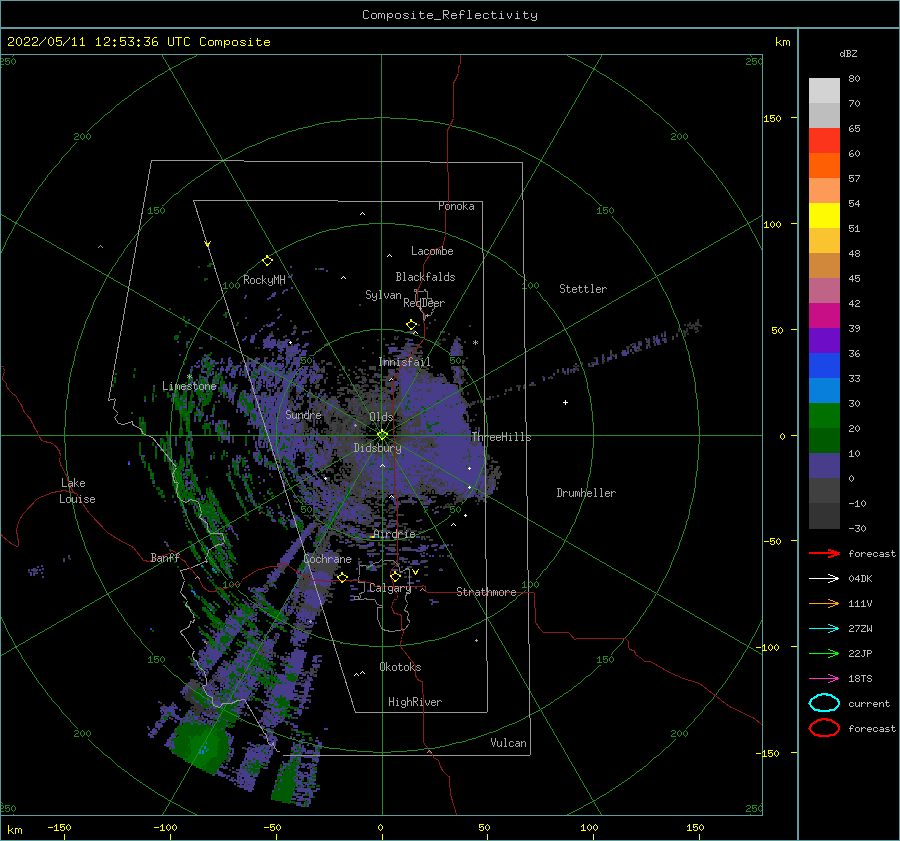Viewport: 900px width, 841px height.
Task: Click the Ponoka city label
Action: (x=456, y=206)
